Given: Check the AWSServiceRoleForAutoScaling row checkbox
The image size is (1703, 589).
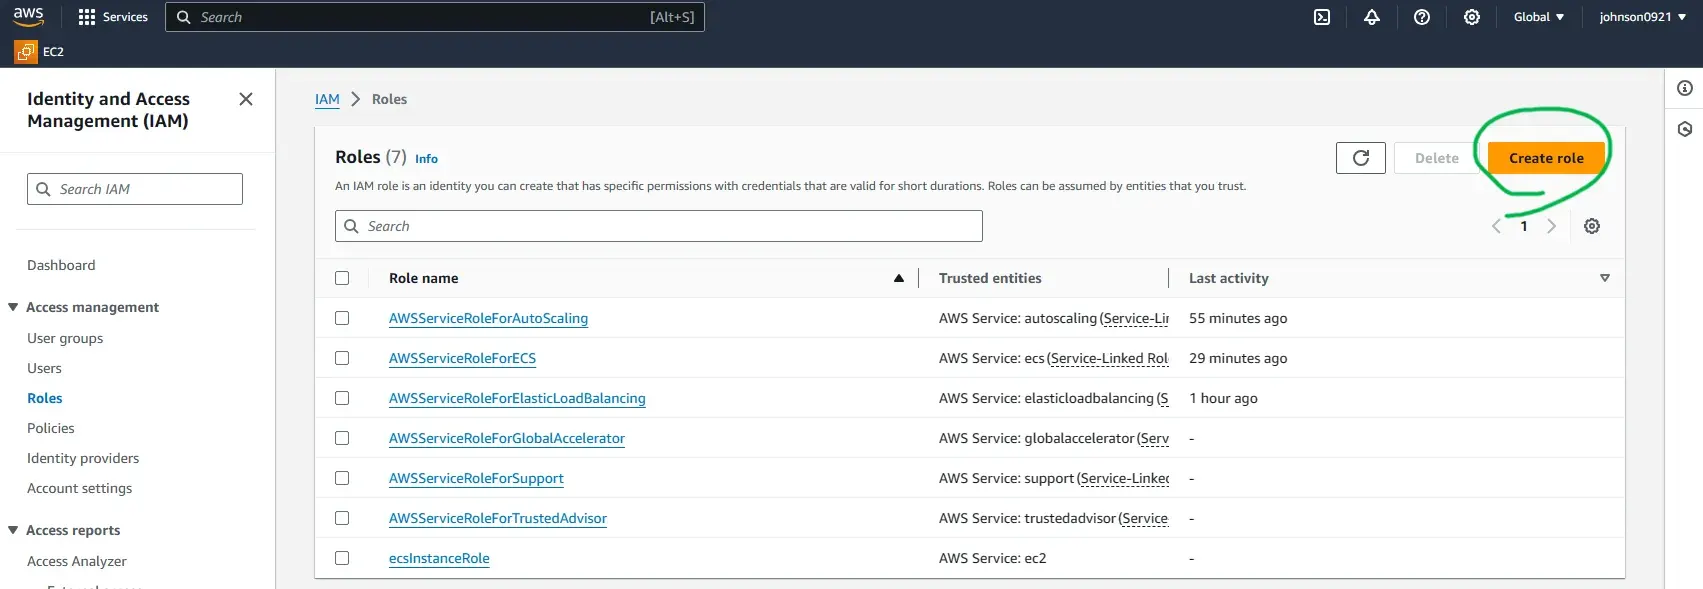Looking at the screenshot, I should pos(342,318).
